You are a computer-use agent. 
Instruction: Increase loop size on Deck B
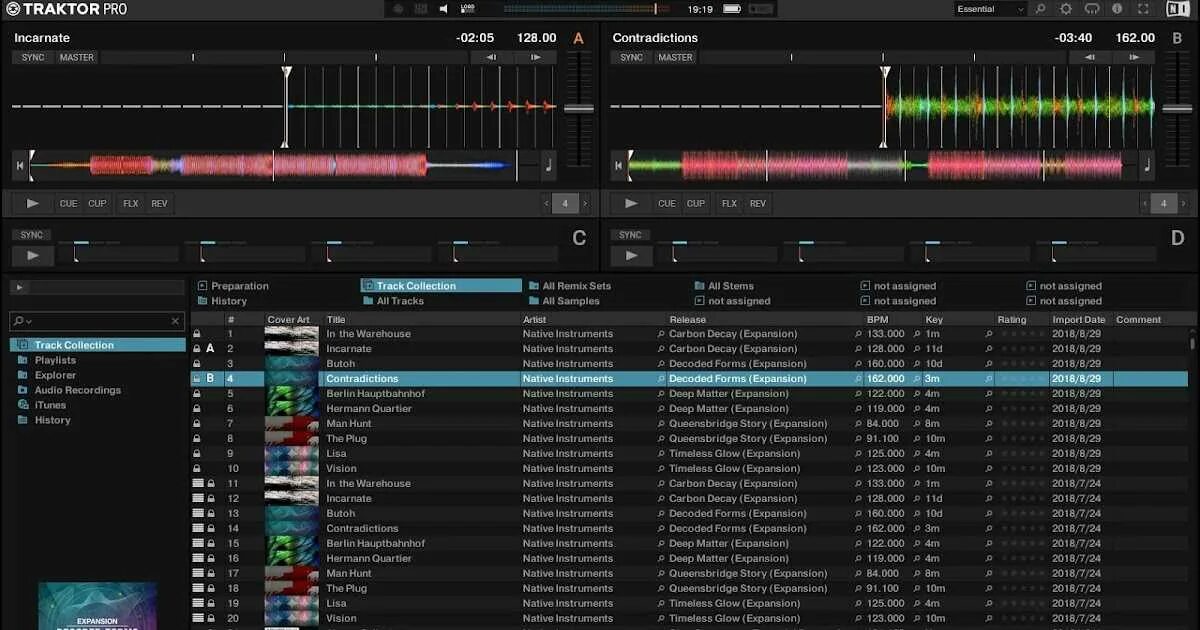coord(1183,203)
